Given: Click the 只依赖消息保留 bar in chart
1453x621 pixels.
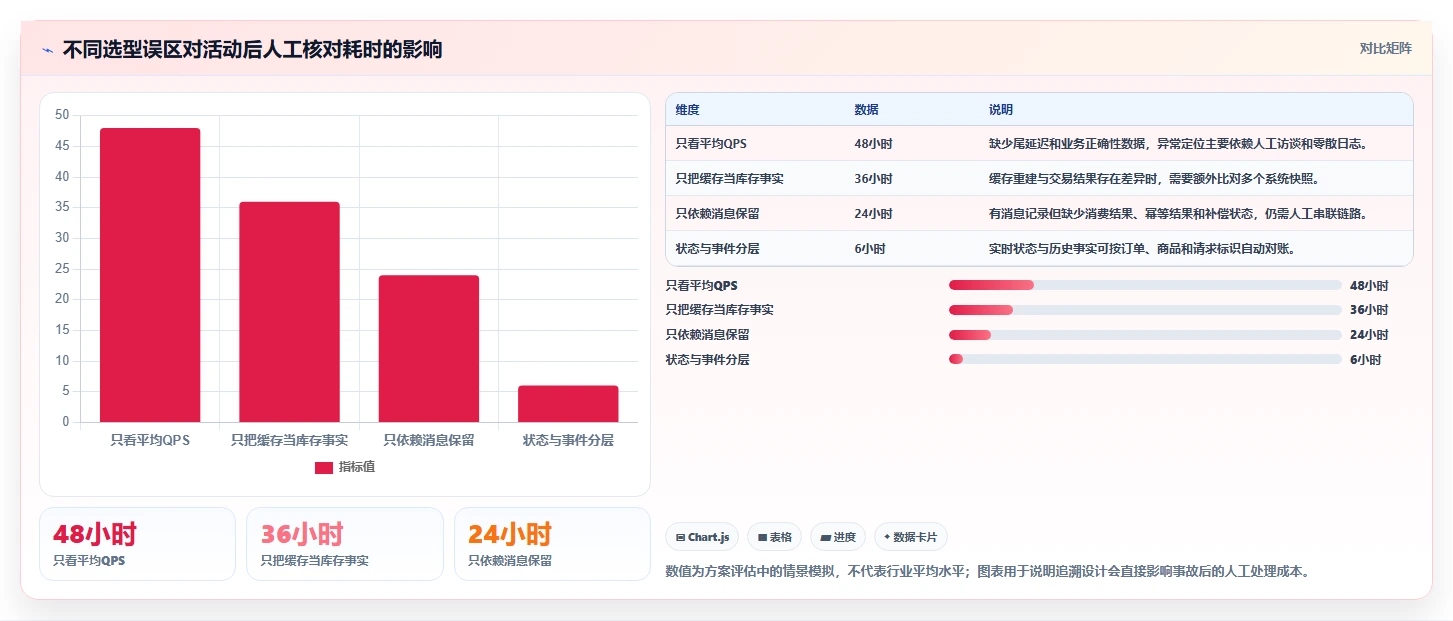Looking at the screenshot, I should [x=429, y=349].
